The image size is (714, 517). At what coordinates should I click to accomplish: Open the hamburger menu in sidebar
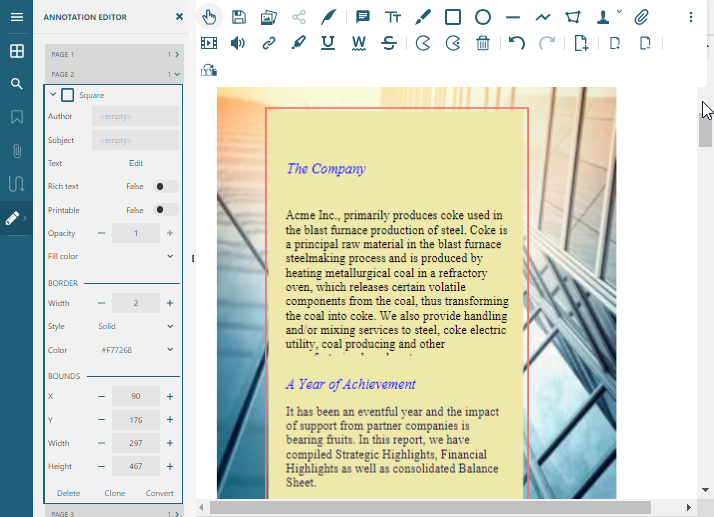point(17,17)
